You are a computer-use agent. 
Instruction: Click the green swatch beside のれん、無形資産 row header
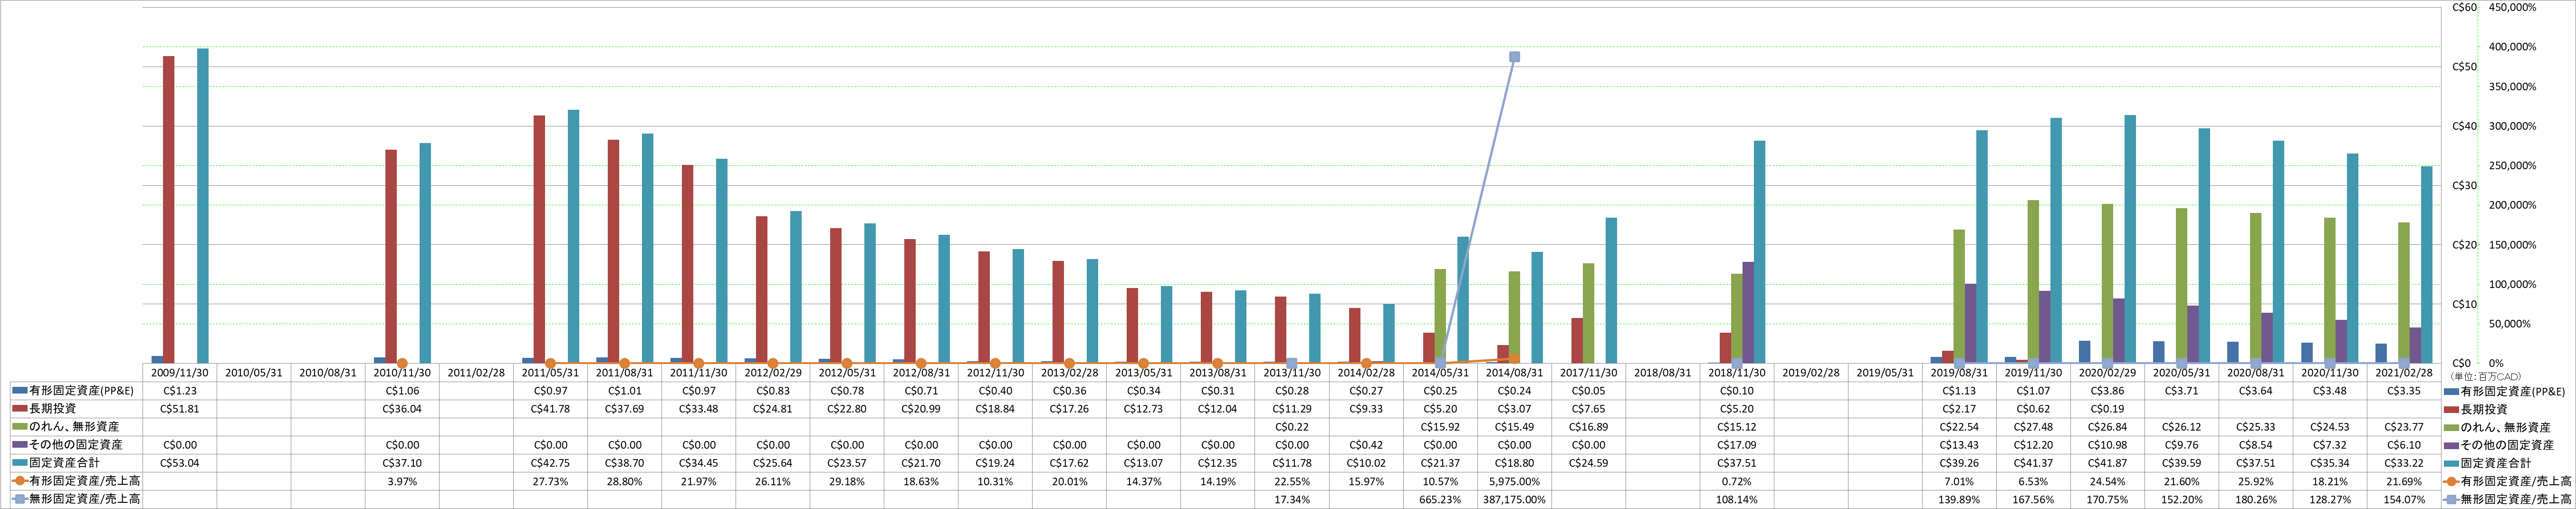click(x=19, y=427)
